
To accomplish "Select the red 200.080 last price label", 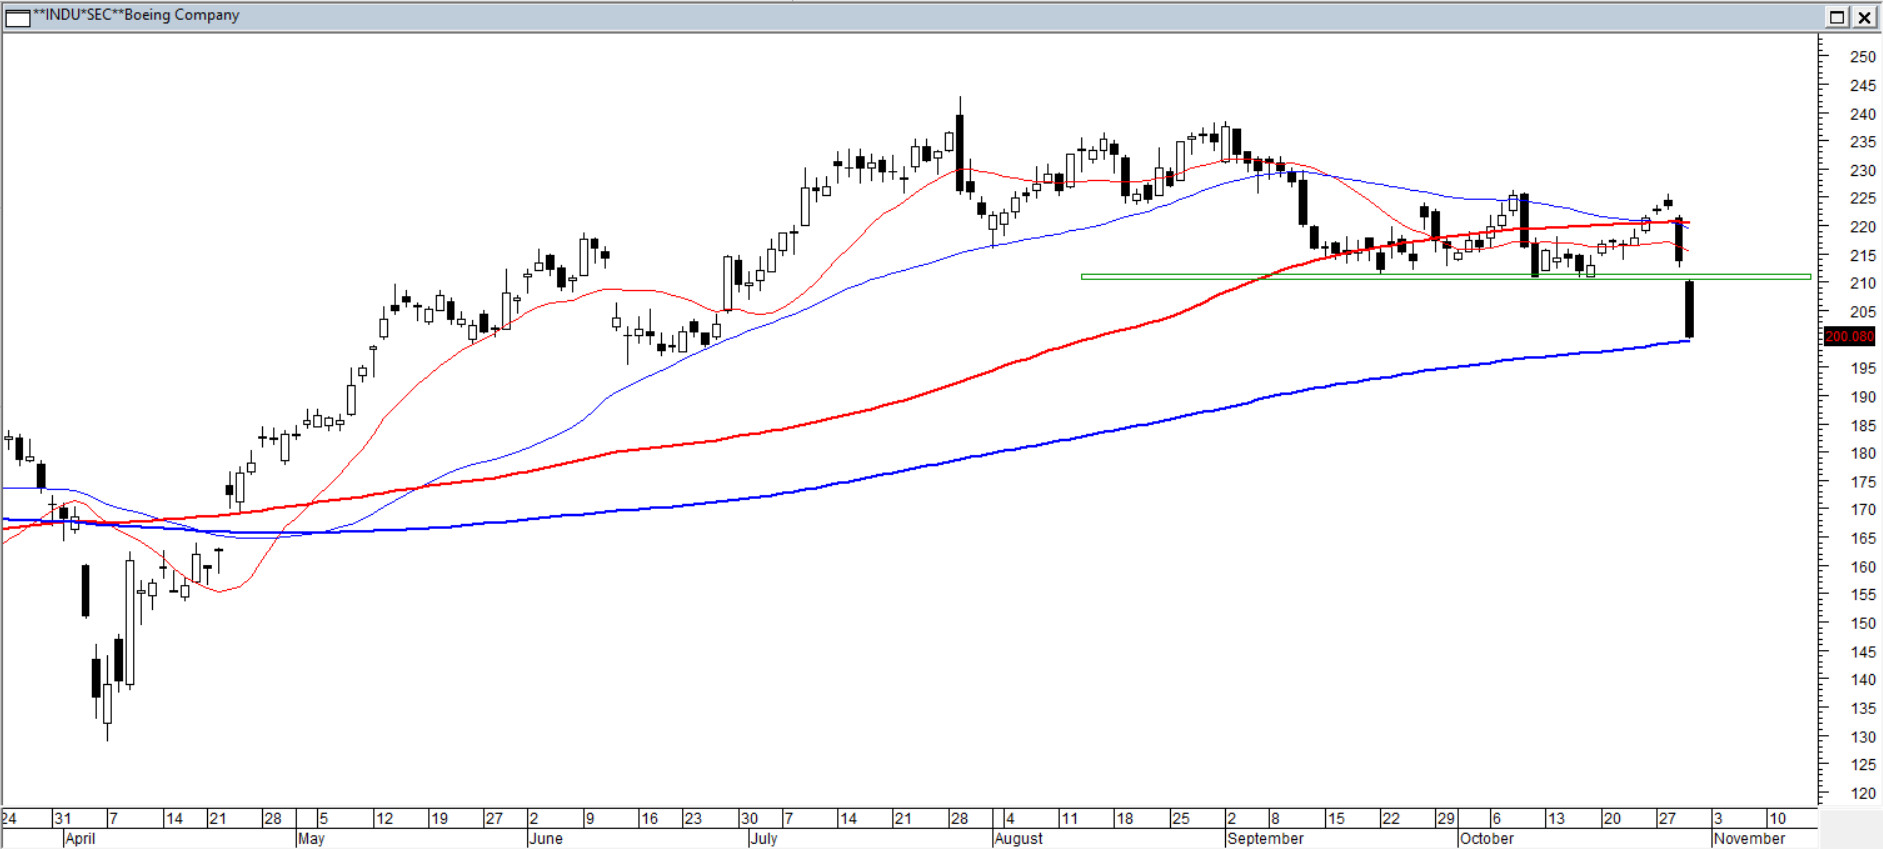I will pyautogui.click(x=1849, y=337).
